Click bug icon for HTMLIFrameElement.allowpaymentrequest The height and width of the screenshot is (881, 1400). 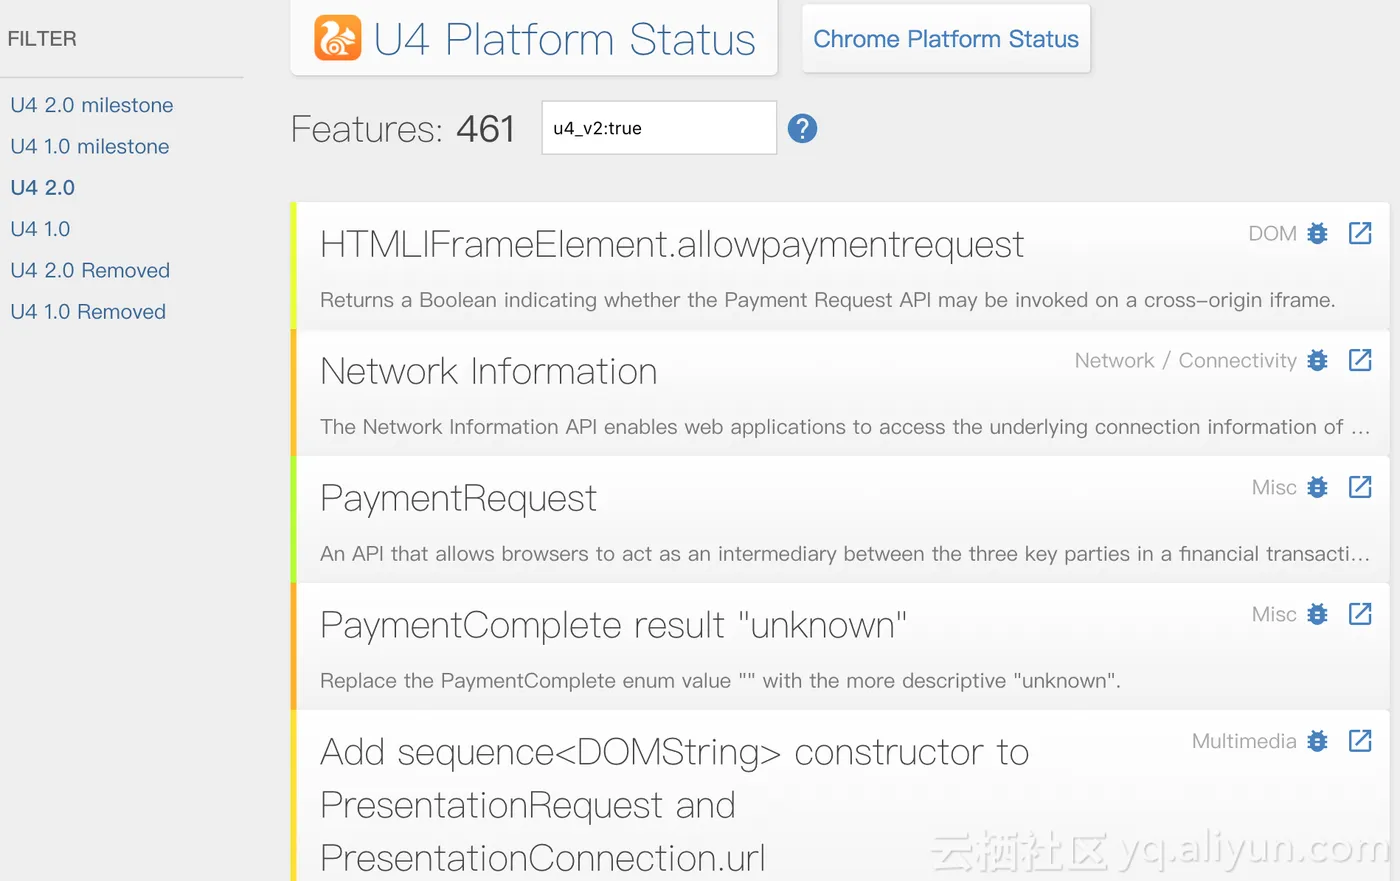pos(1318,233)
